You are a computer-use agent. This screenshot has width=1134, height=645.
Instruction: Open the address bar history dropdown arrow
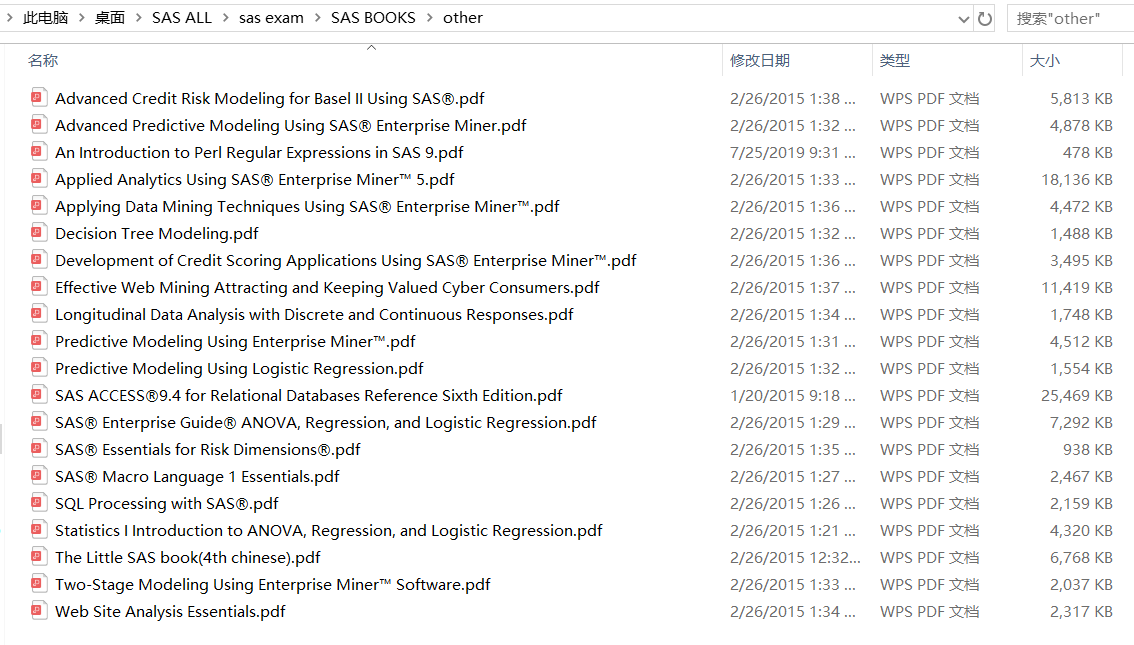click(963, 19)
